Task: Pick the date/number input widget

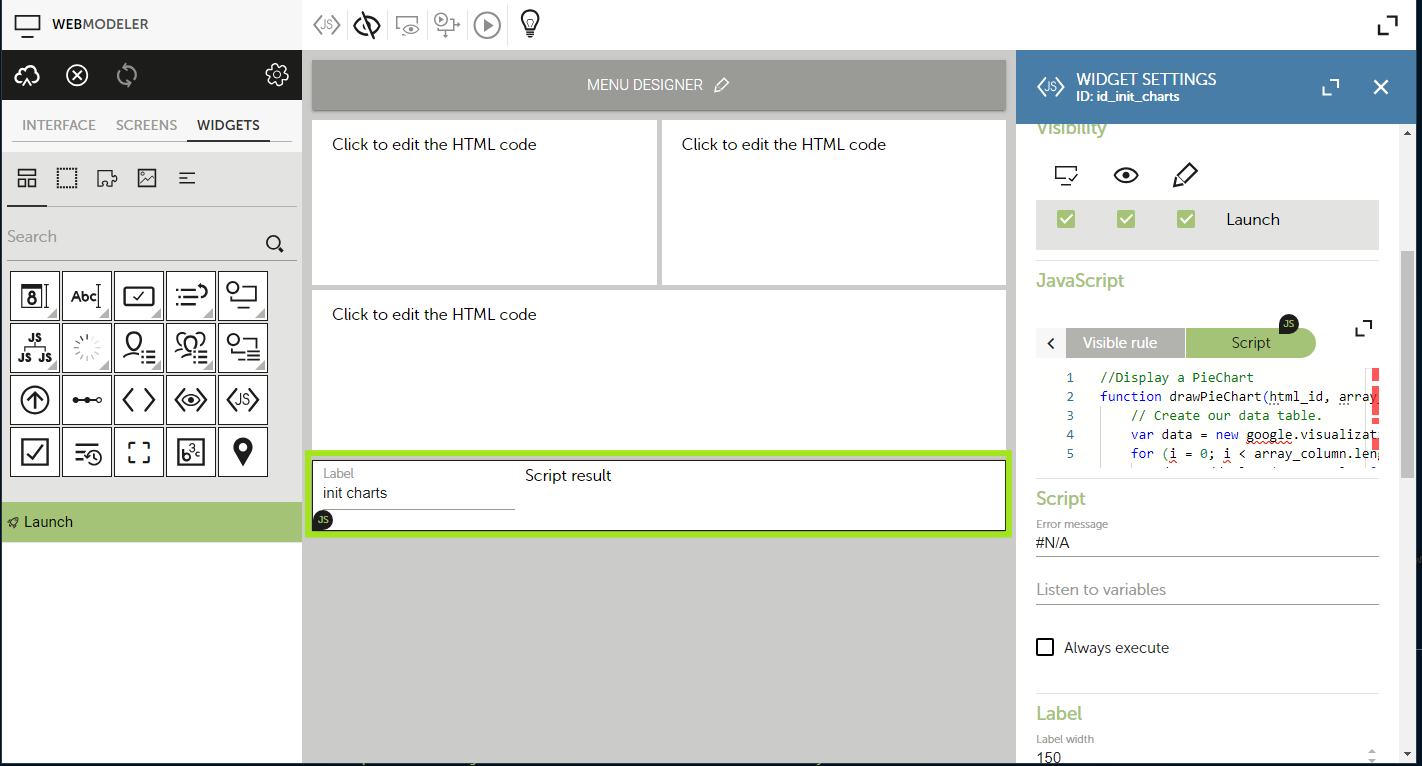Action: coord(35,296)
